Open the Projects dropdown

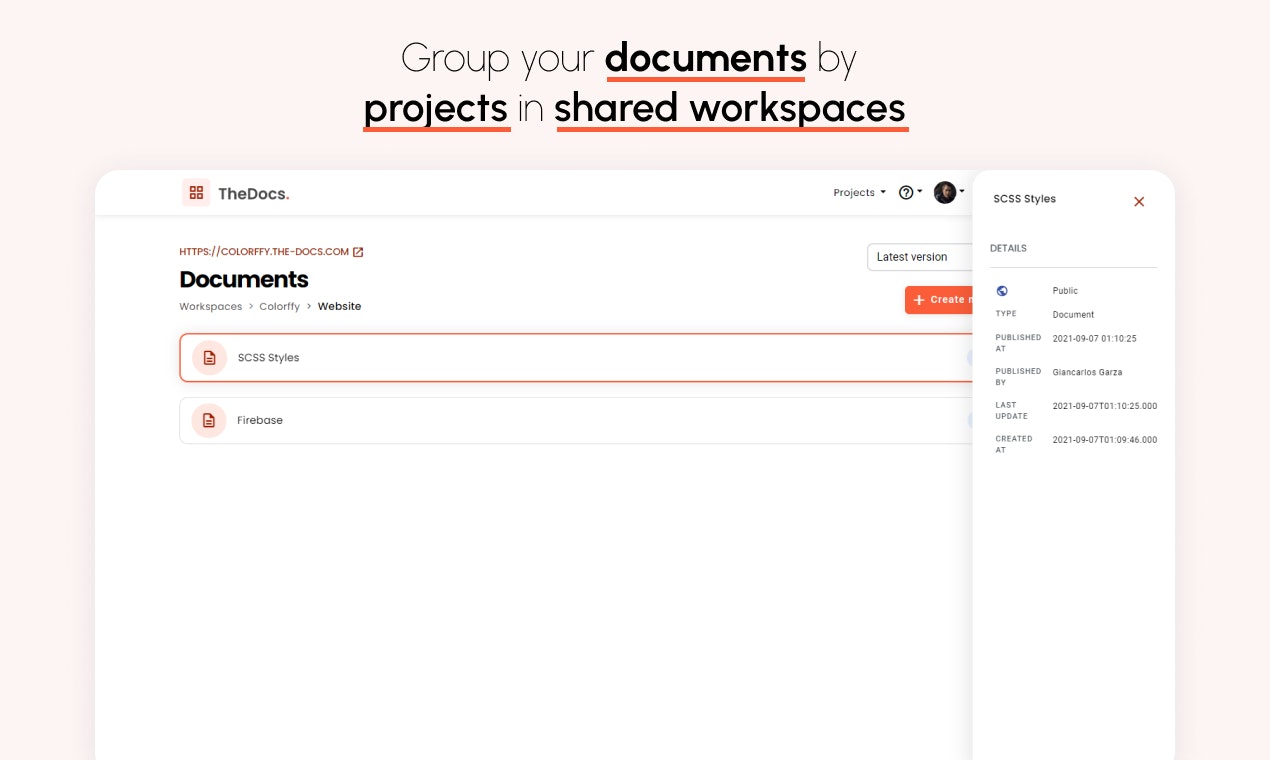855,192
